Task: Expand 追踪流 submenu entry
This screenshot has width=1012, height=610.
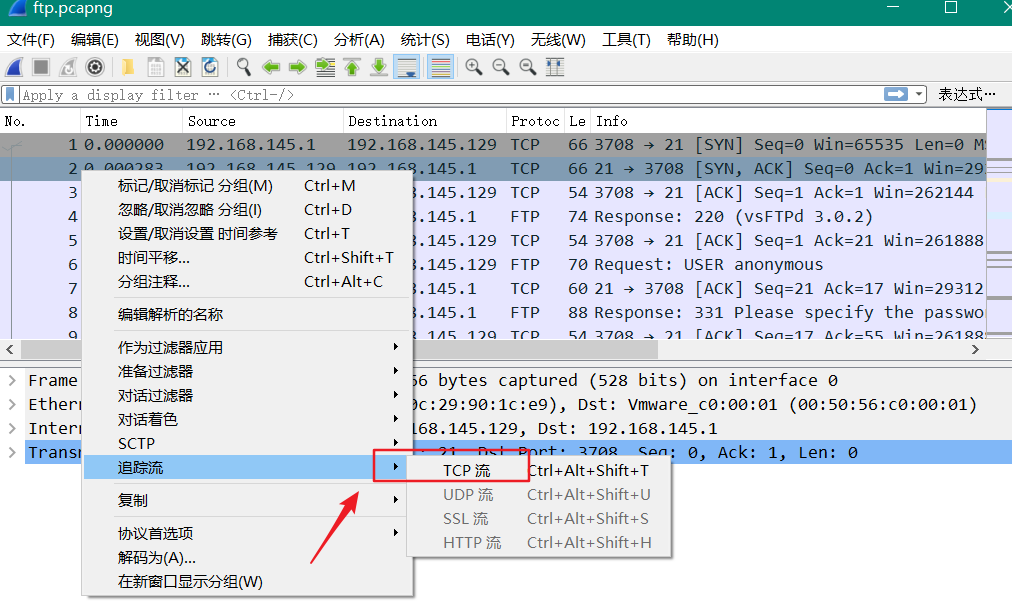Action: [247, 467]
